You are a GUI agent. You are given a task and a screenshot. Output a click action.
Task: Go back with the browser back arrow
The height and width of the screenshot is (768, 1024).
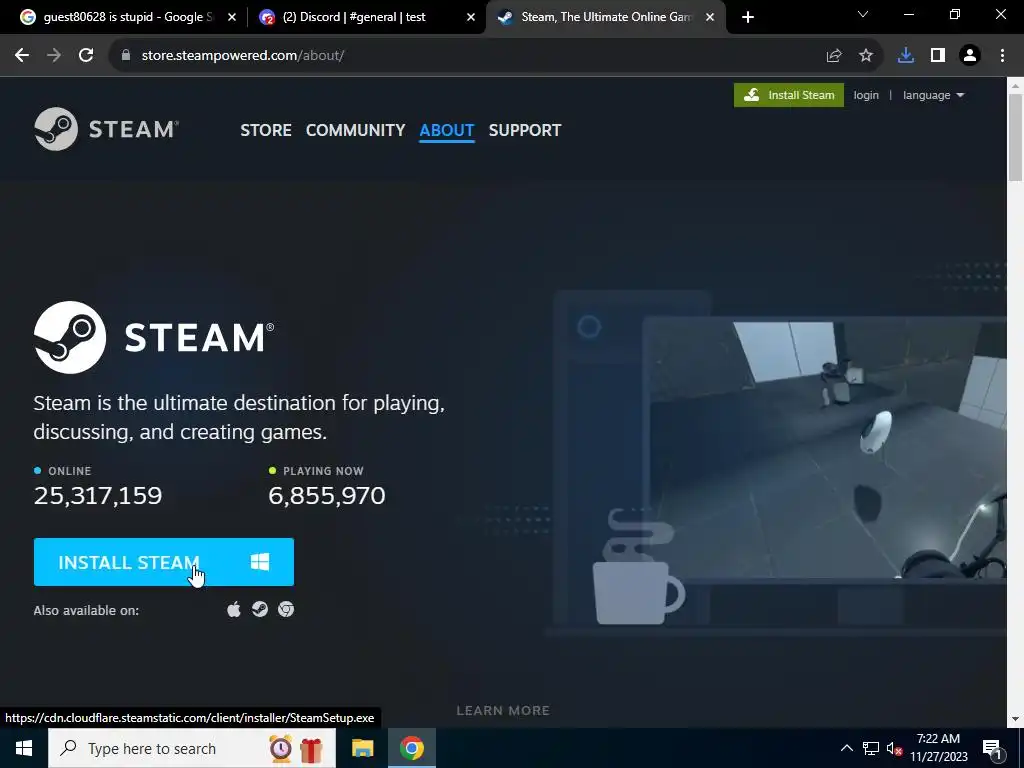[x=22, y=56]
